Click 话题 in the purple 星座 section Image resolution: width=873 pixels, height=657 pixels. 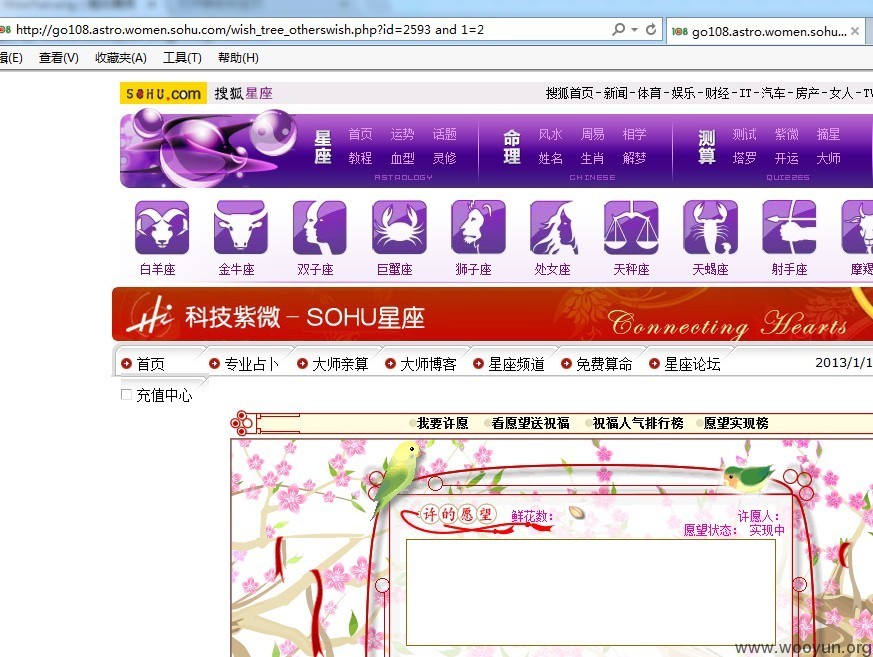(444, 134)
